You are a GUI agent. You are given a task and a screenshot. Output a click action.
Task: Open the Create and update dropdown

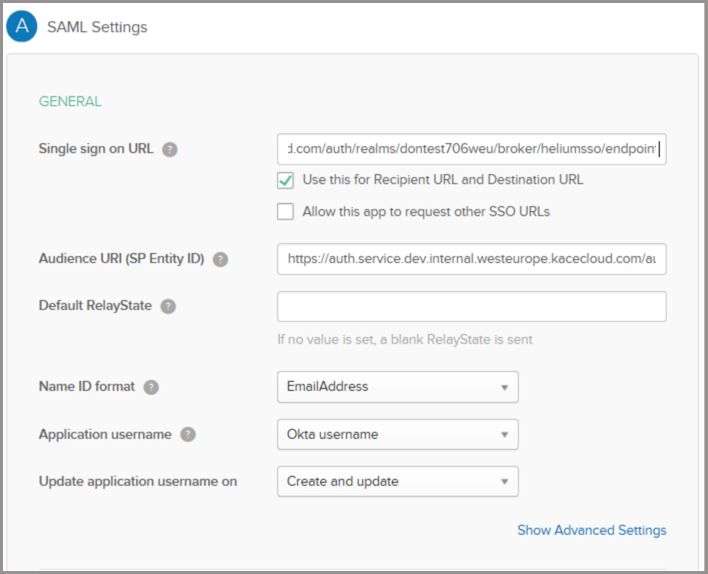click(x=397, y=482)
